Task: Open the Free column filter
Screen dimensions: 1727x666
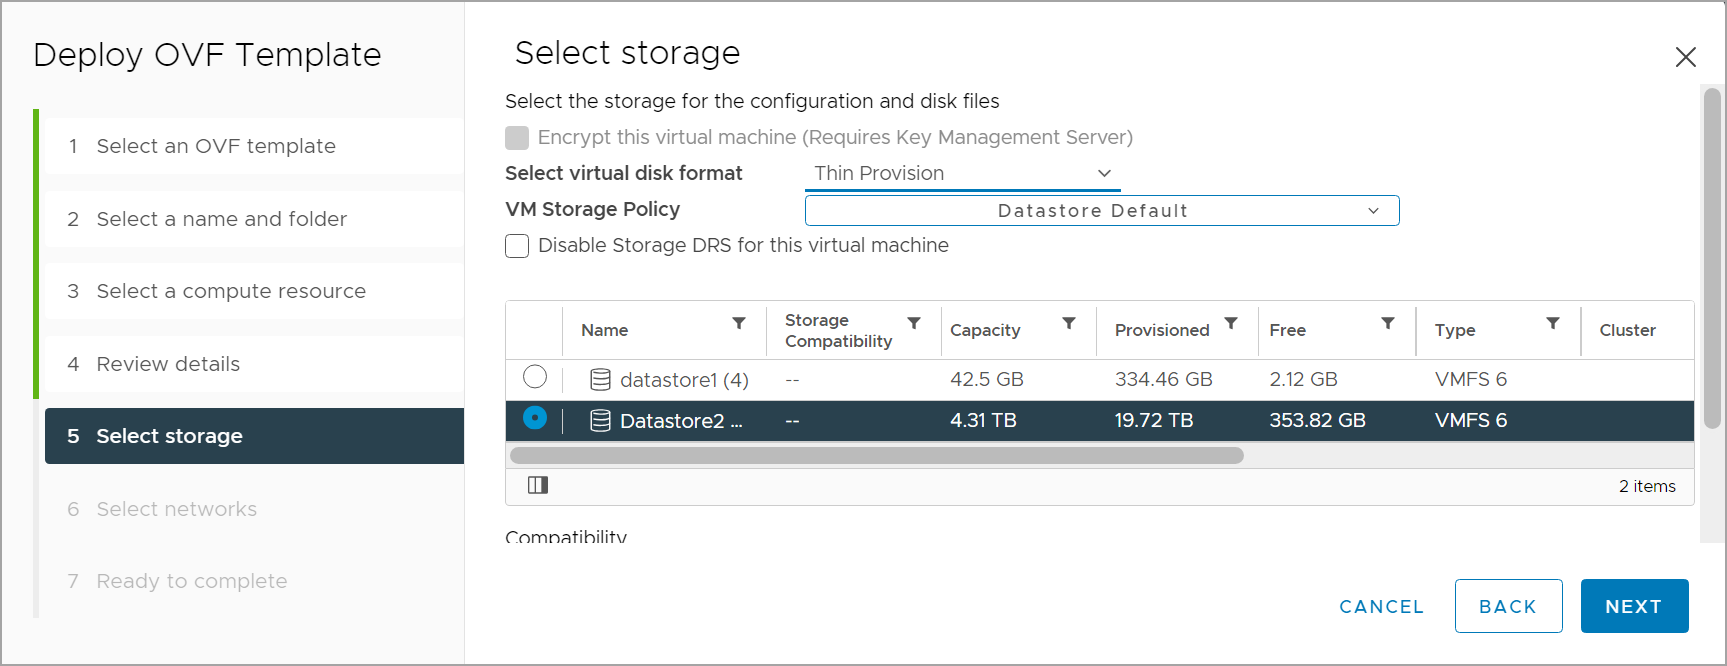Action: [1388, 324]
